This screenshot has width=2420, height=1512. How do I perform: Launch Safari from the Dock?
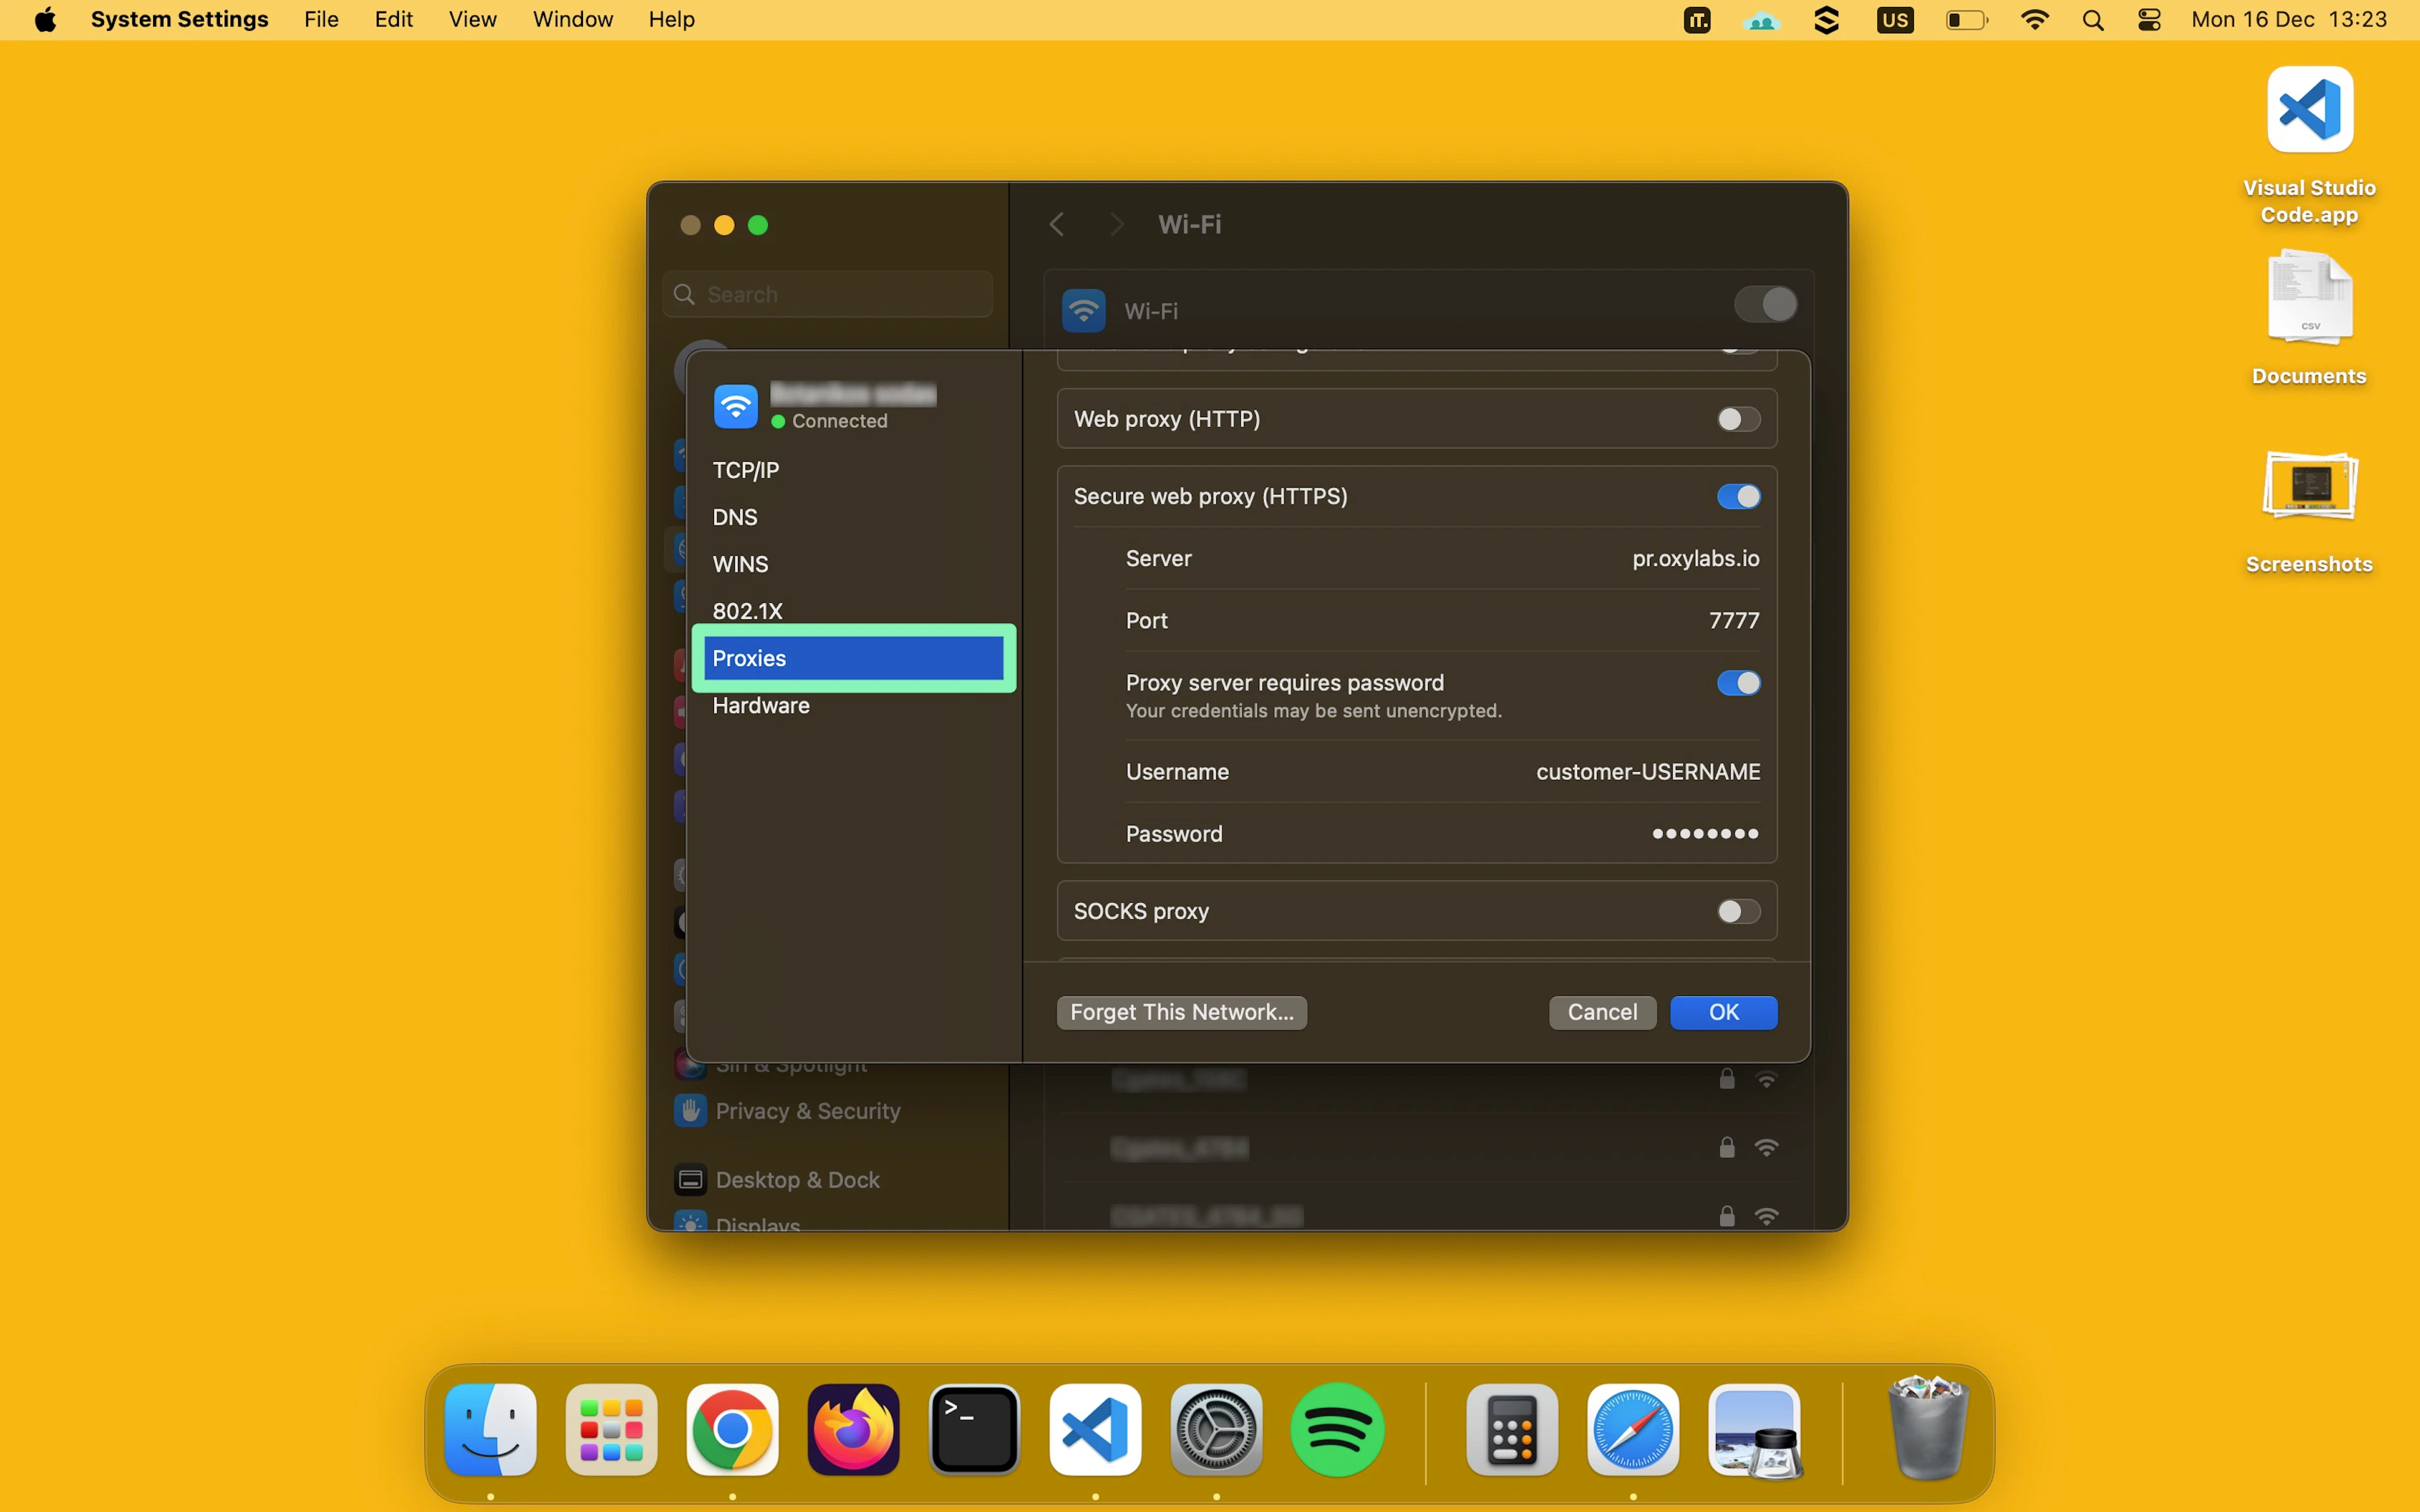1632,1429
